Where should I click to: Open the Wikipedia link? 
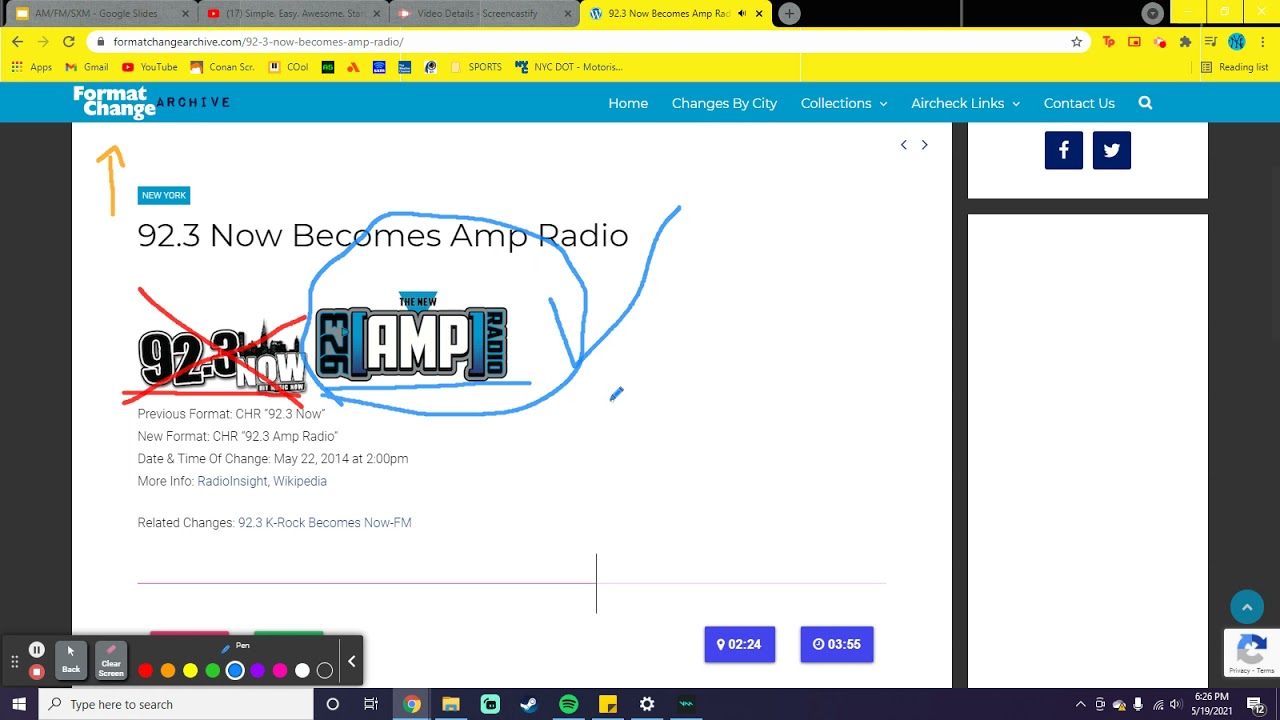[300, 481]
